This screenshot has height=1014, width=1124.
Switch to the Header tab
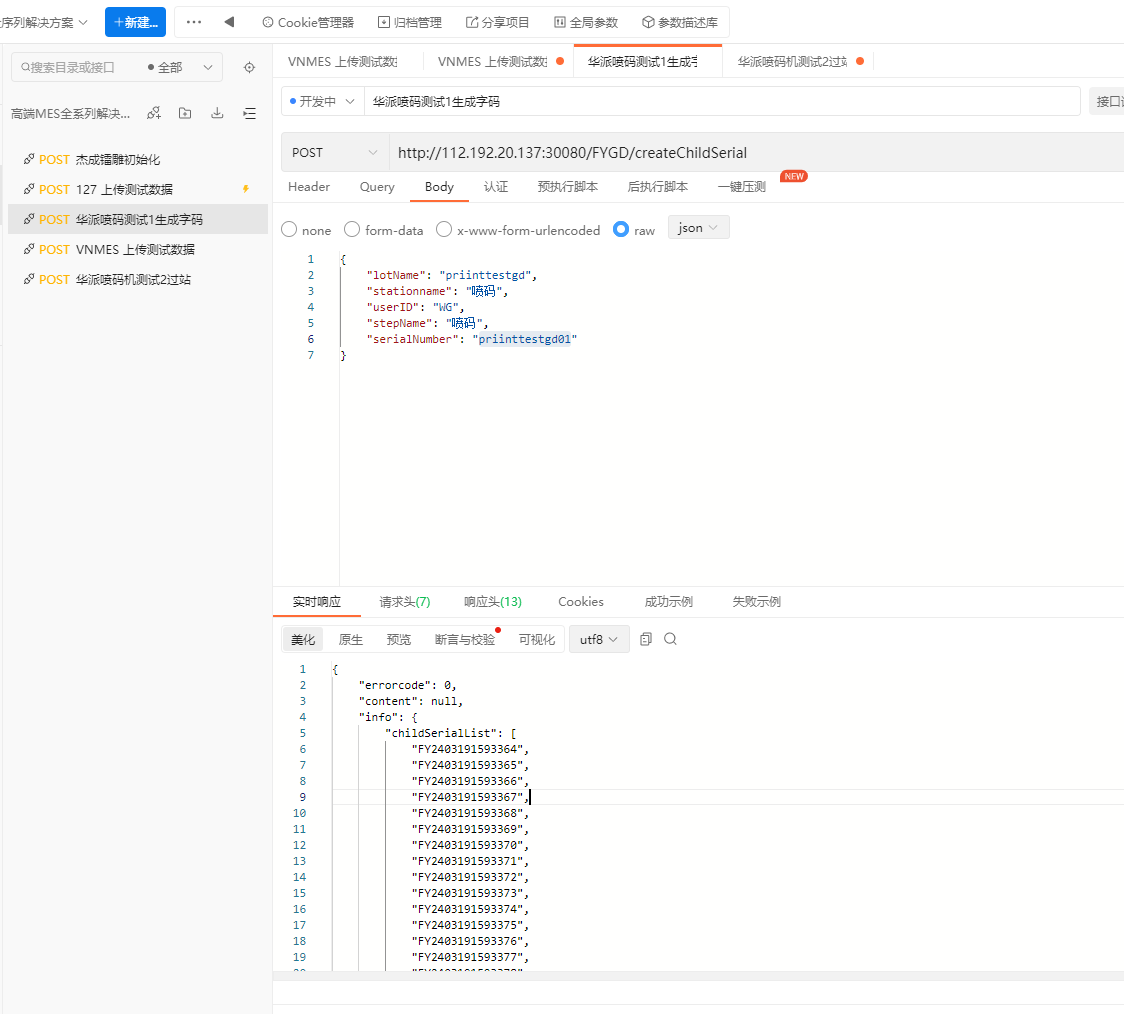click(x=309, y=187)
